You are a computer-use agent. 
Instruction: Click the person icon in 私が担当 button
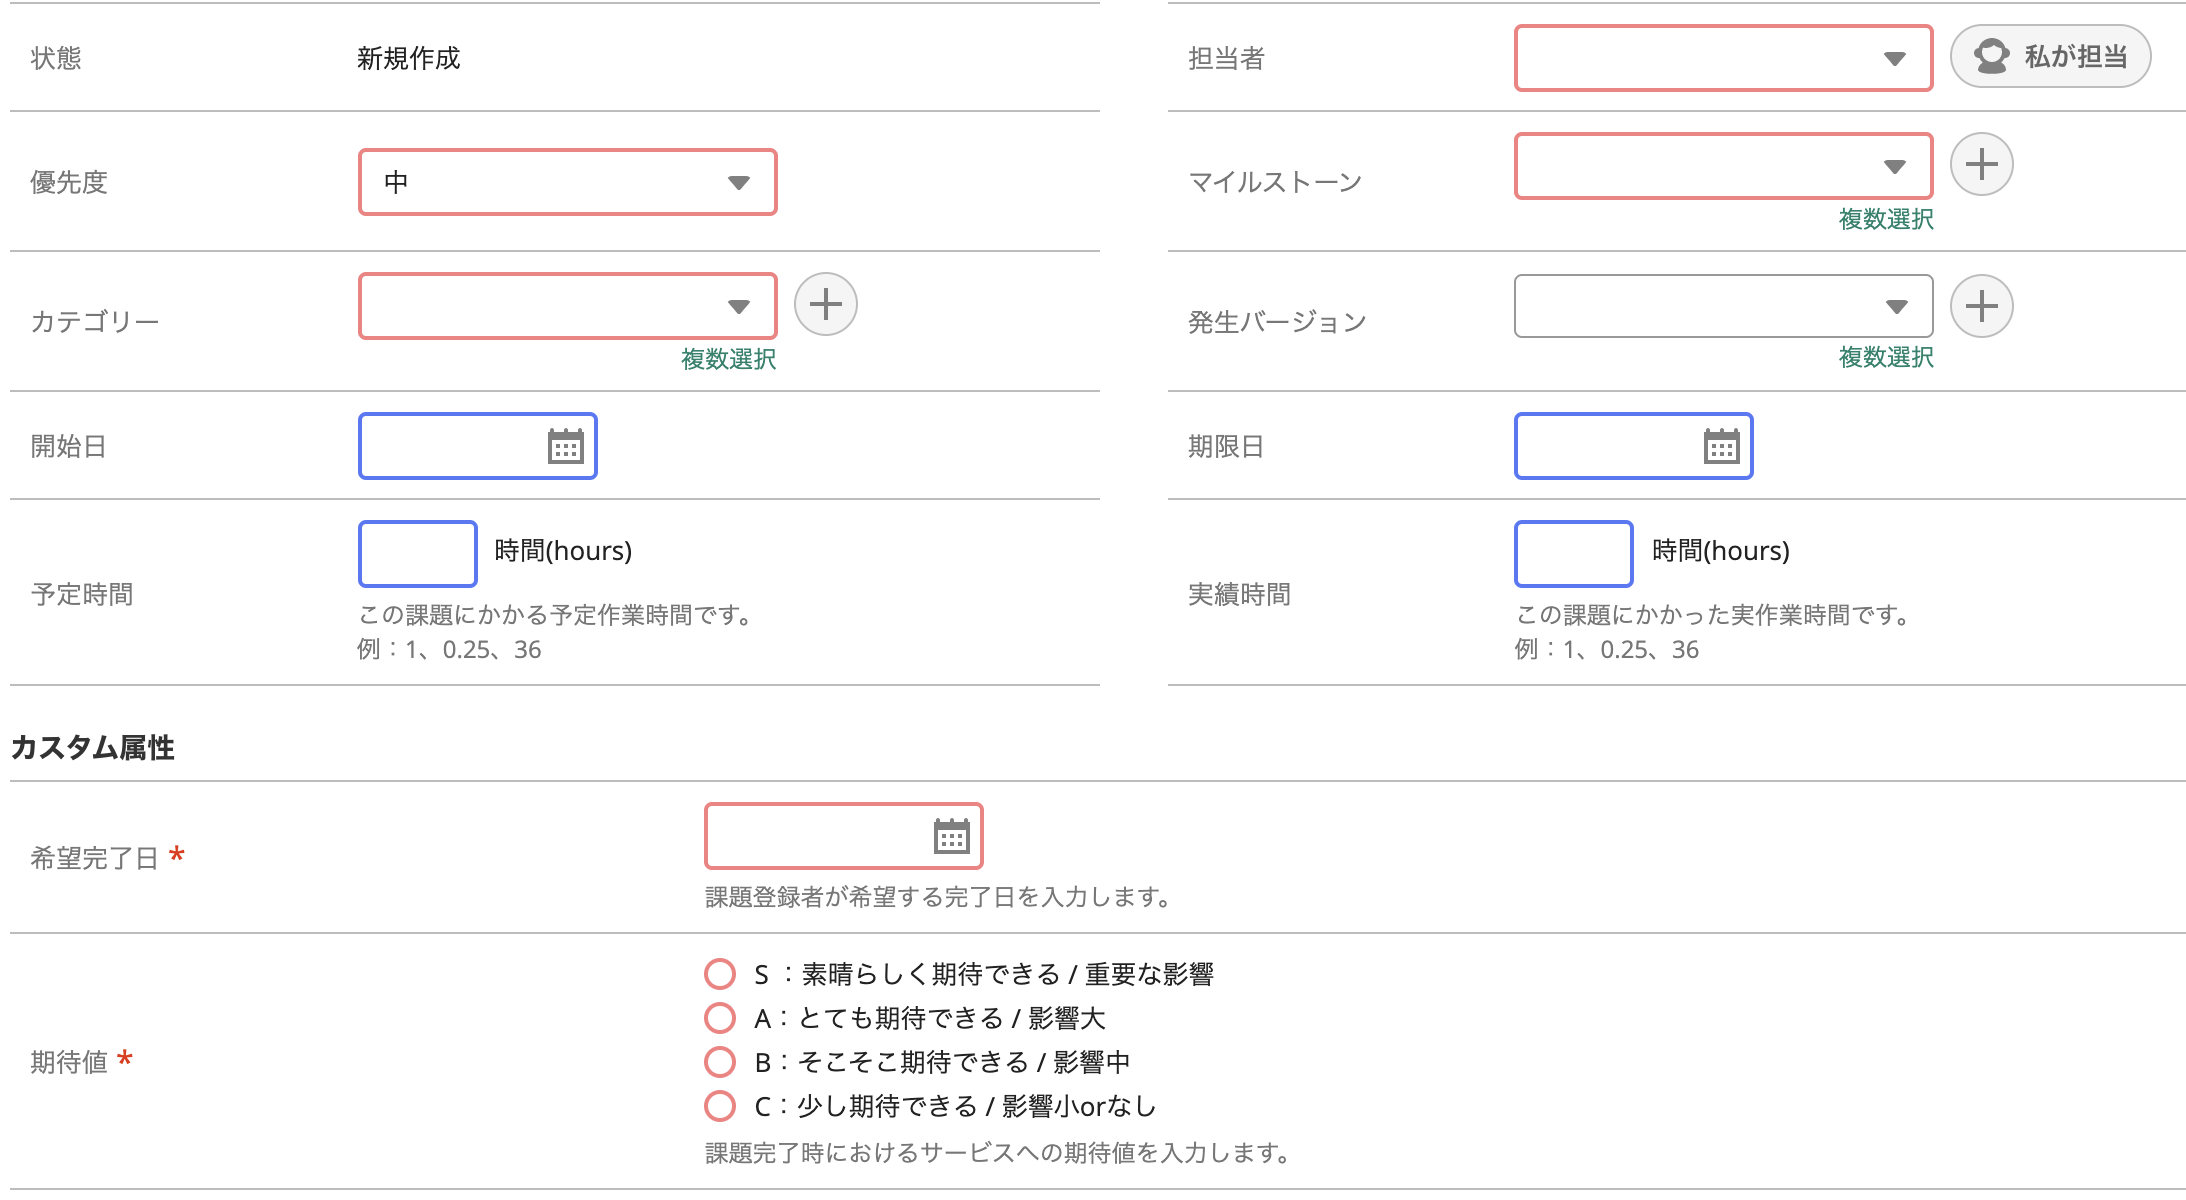(1991, 56)
